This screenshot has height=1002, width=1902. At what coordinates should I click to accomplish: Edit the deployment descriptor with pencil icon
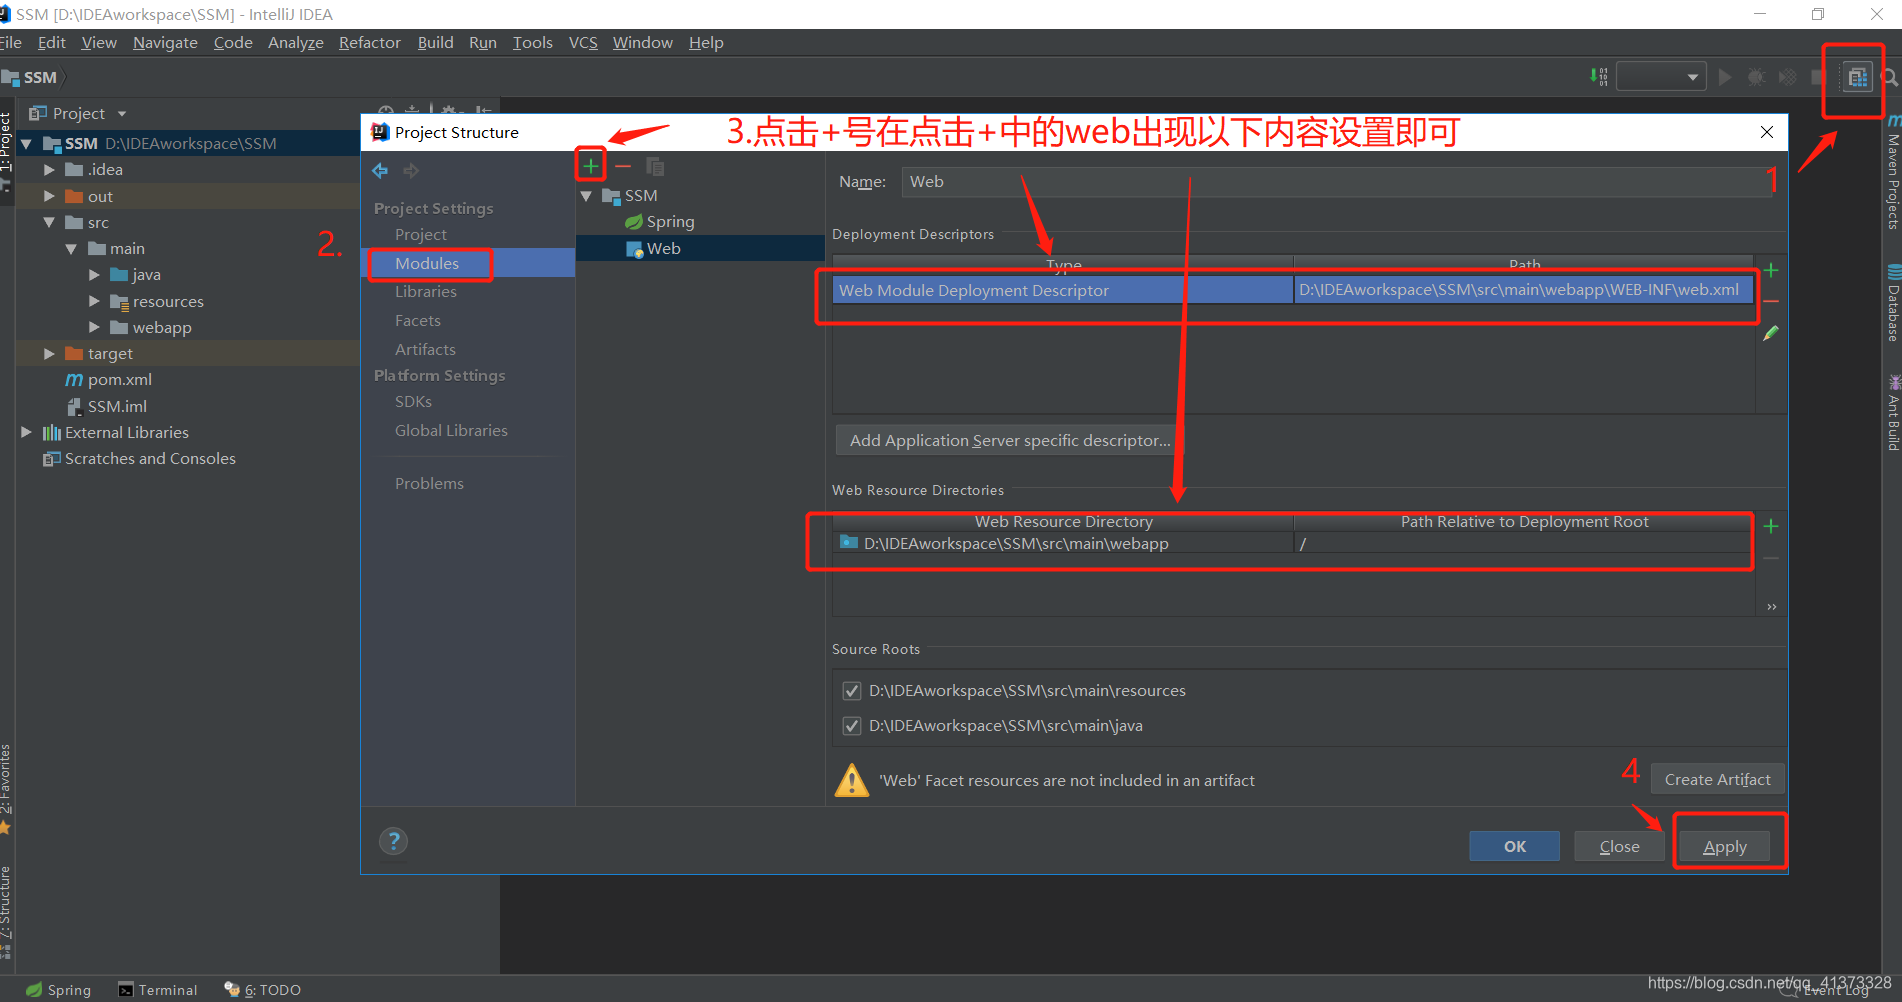(x=1771, y=333)
